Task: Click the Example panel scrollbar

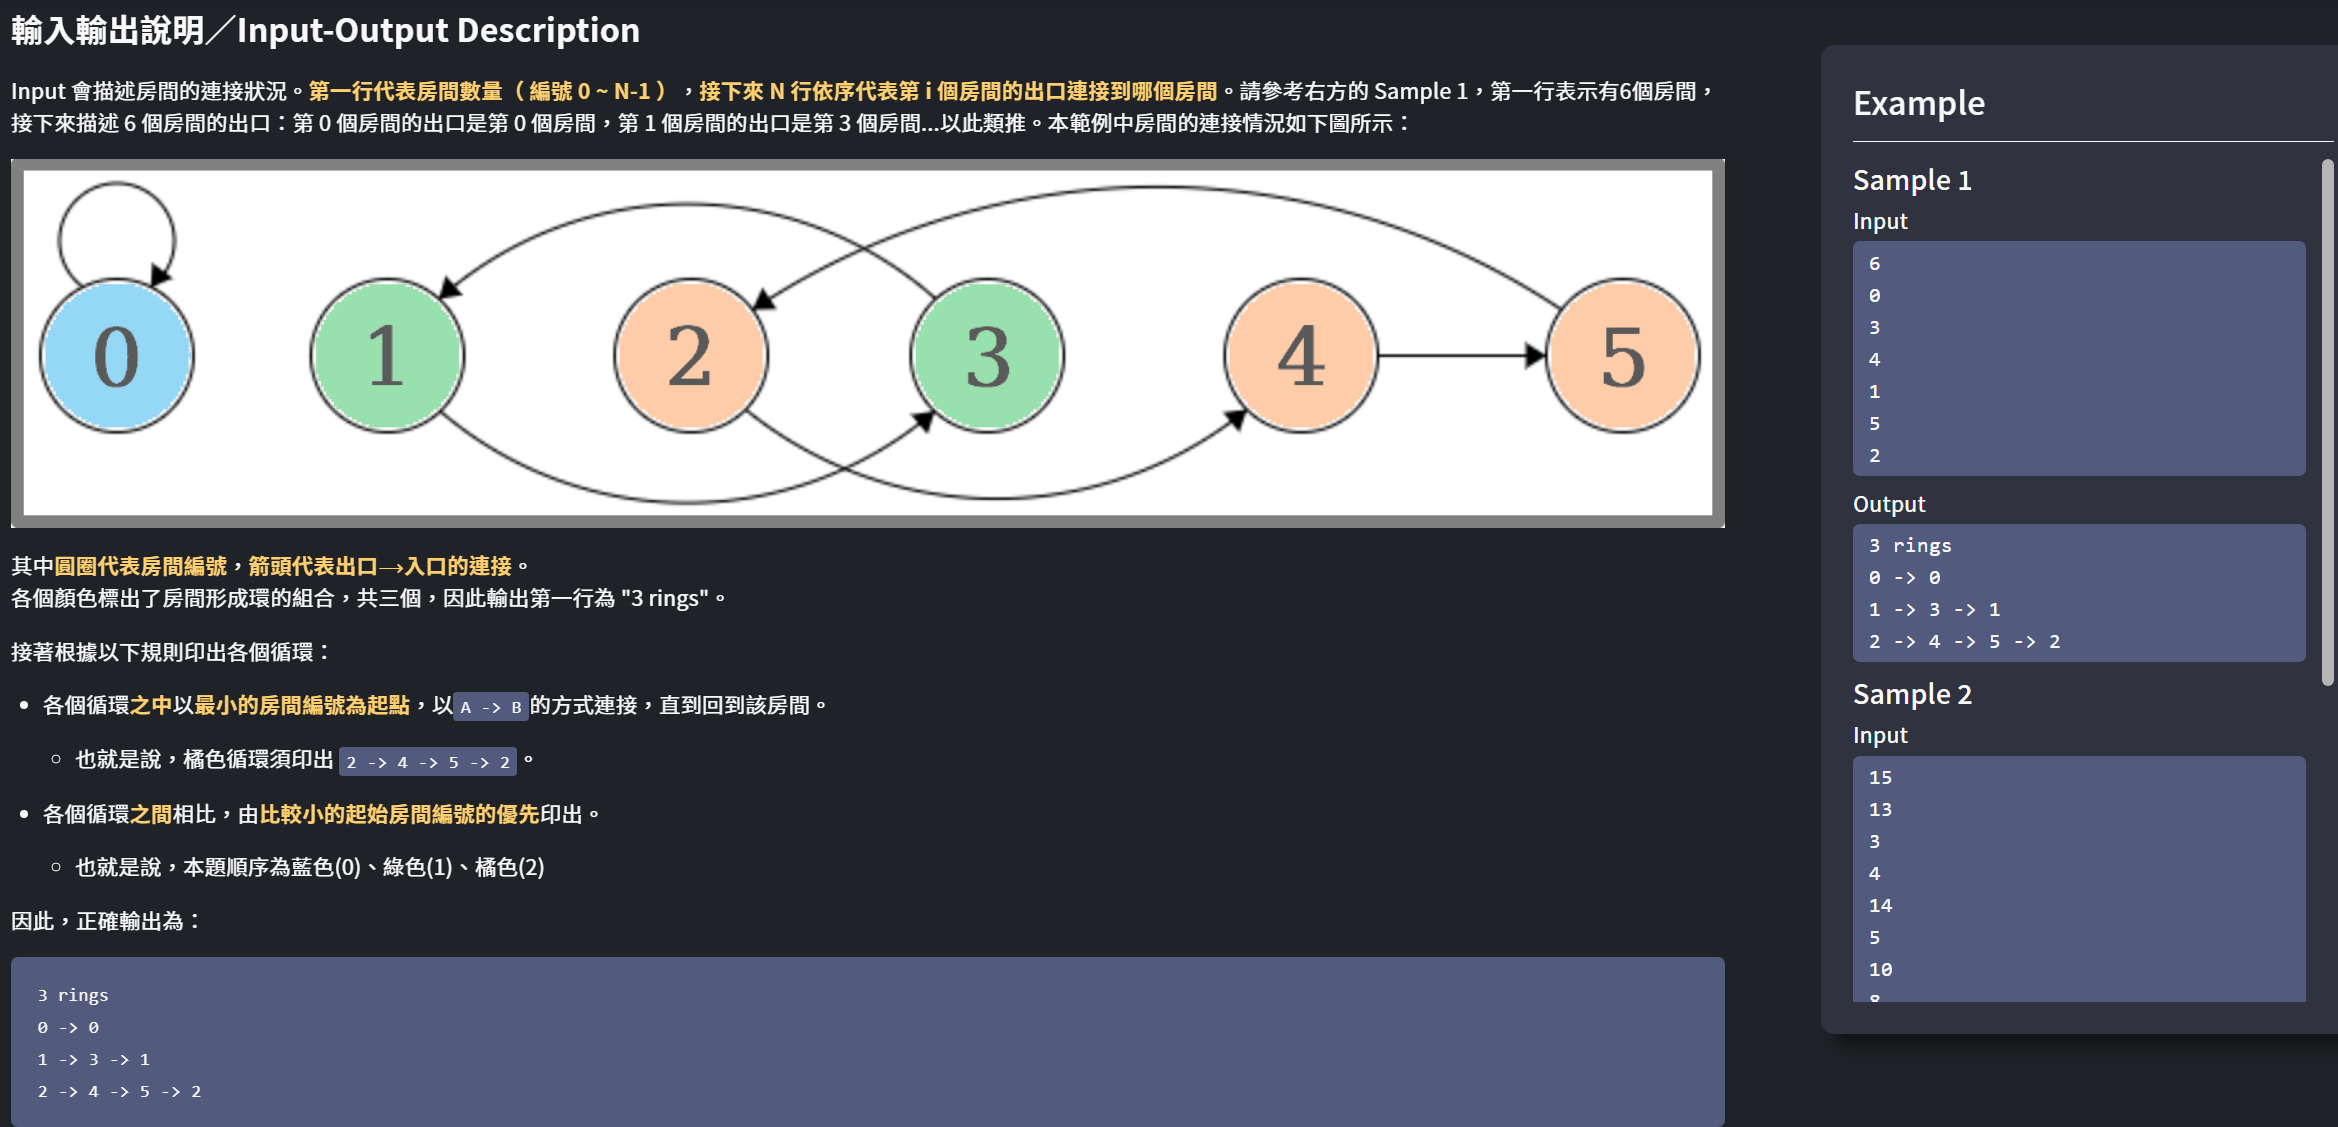Action: pyautogui.click(x=2328, y=422)
